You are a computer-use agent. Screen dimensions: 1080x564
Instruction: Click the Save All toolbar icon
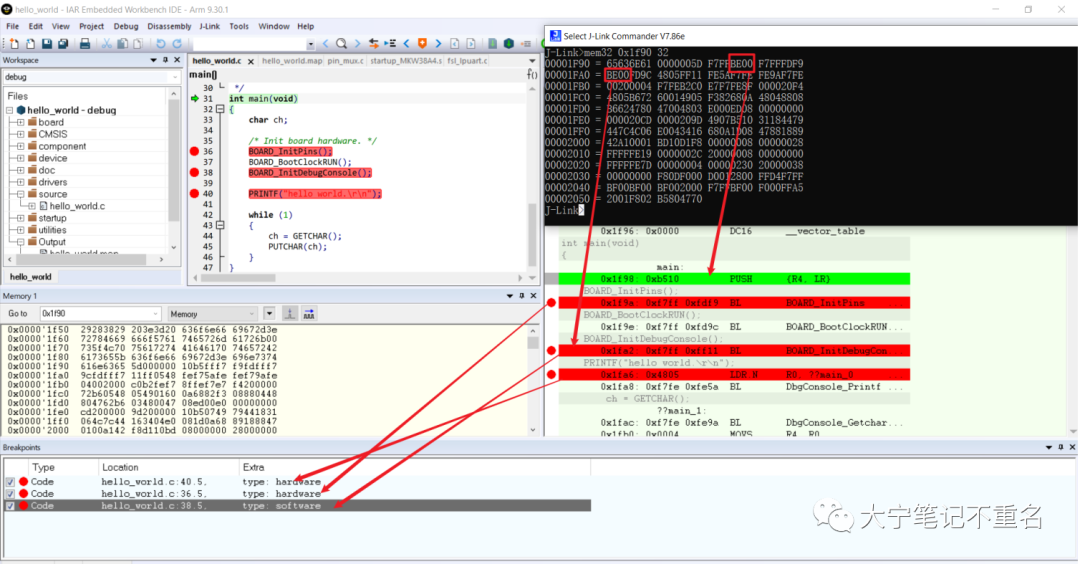point(63,43)
